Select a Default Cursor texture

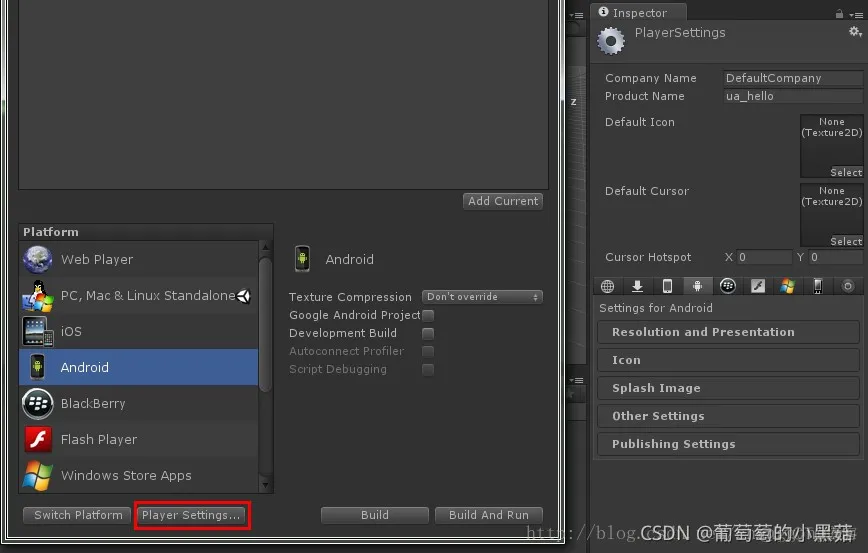846,241
